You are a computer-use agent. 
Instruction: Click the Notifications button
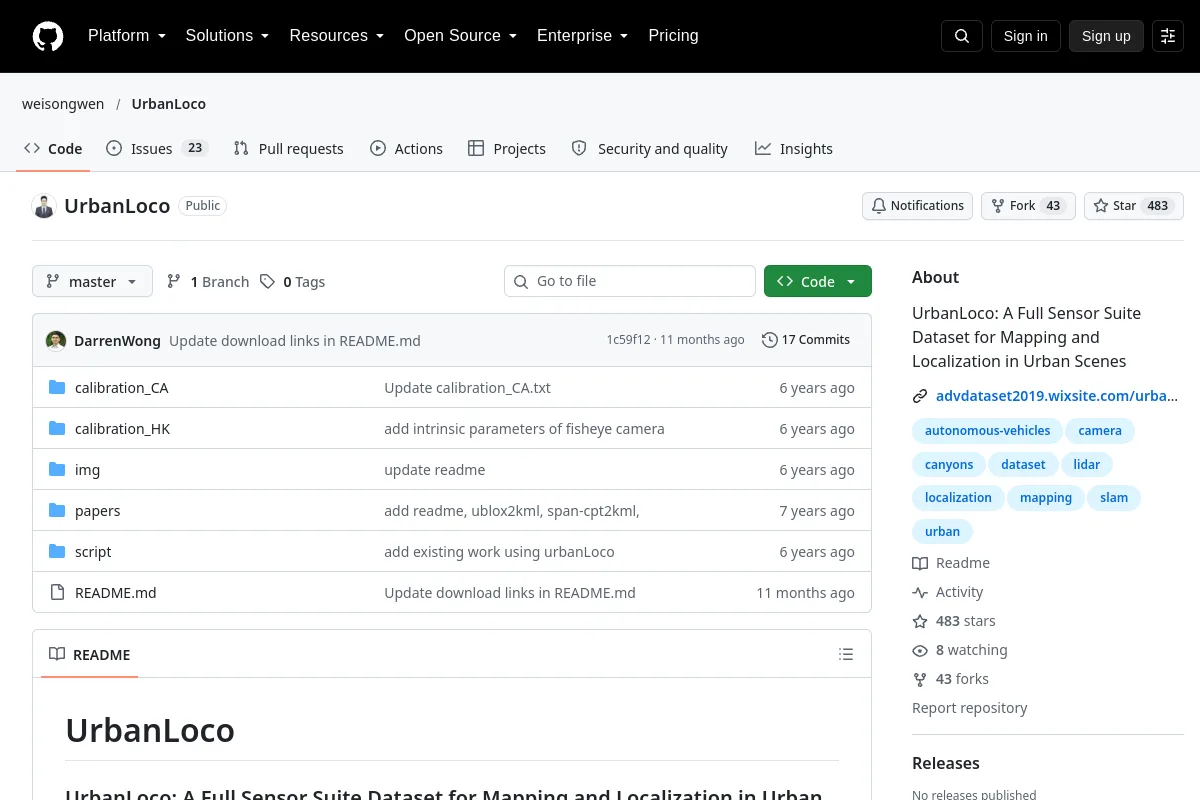pos(918,206)
